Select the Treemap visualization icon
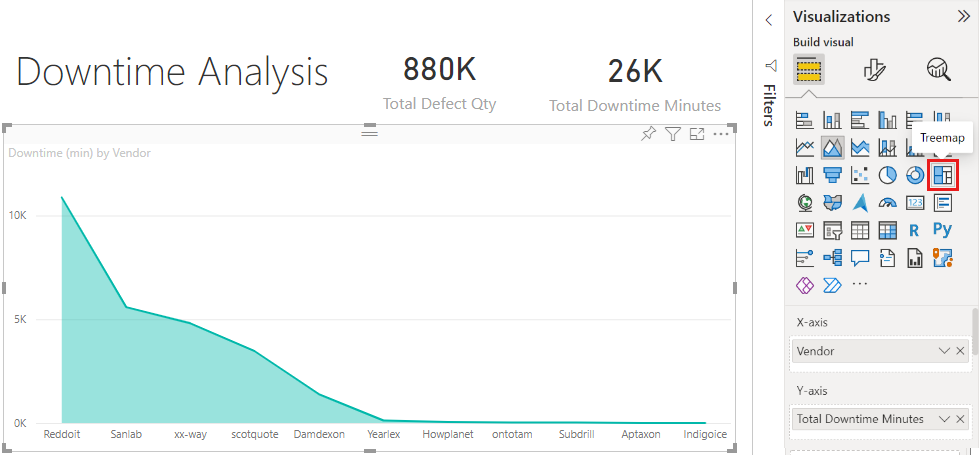Viewport: 979px width, 455px height. [x=942, y=175]
